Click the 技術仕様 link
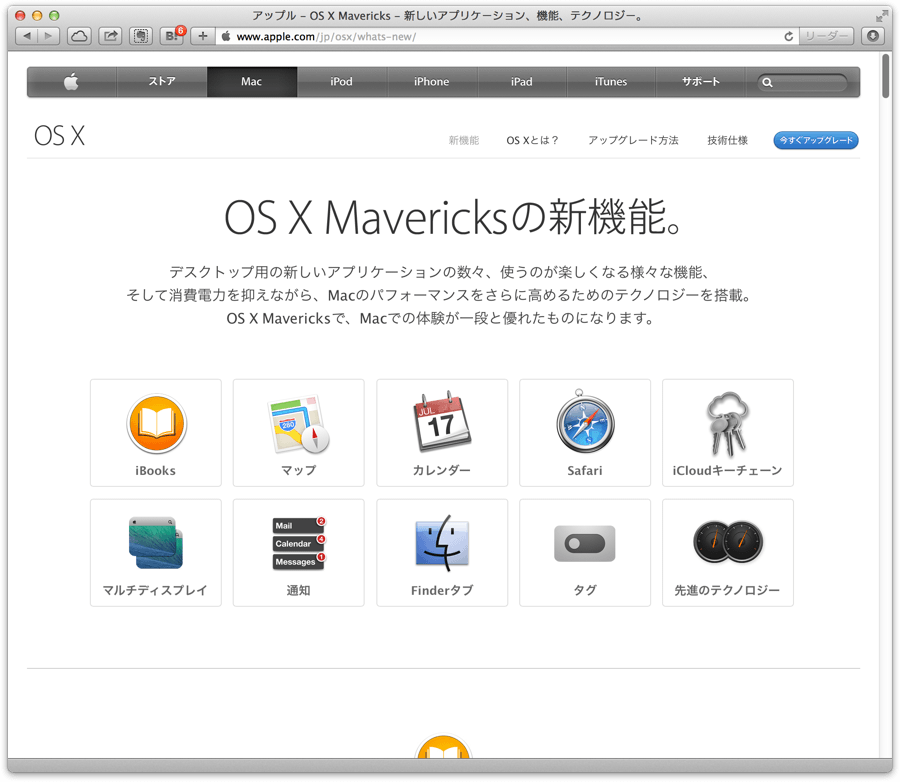Screen dimensions: 900x782 [x=727, y=140]
